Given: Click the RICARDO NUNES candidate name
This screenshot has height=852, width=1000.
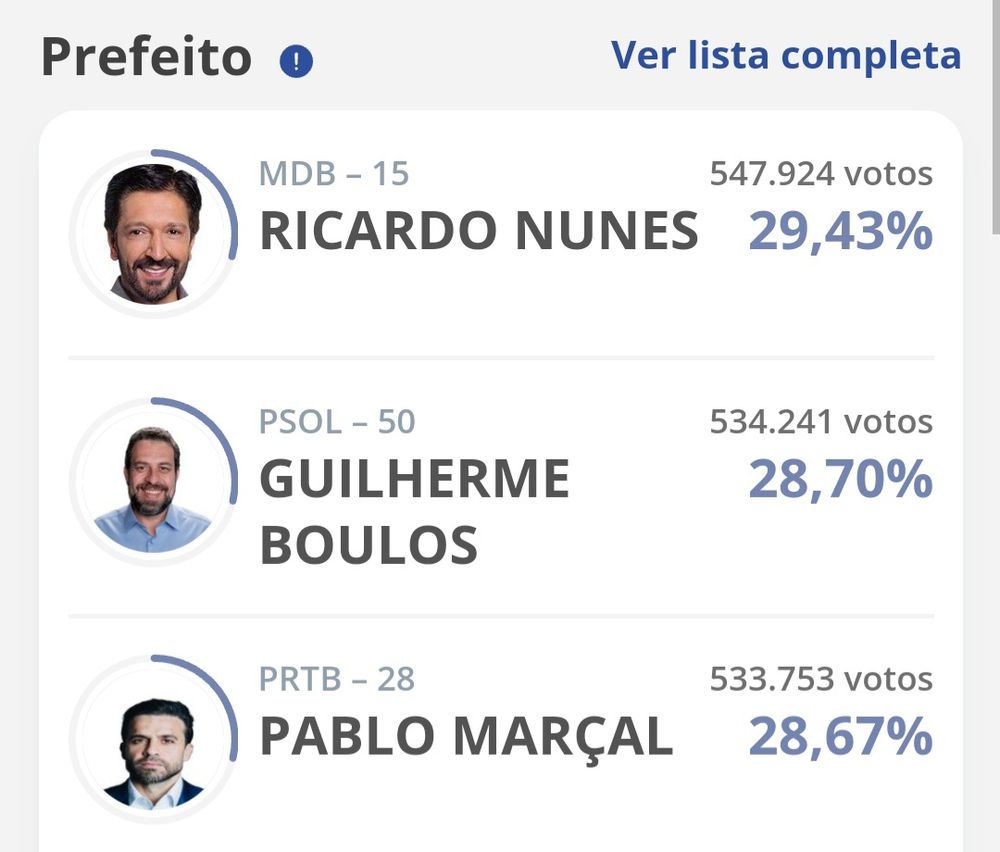Looking at the screenshot, I should click(479, 232).
